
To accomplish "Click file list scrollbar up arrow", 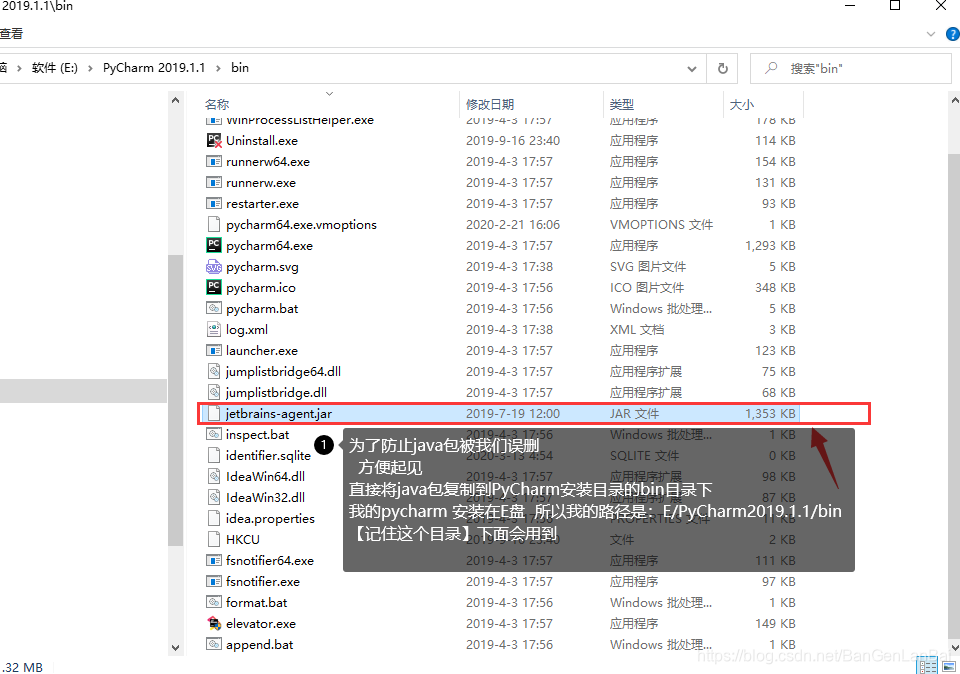I will tap(954, 100).
